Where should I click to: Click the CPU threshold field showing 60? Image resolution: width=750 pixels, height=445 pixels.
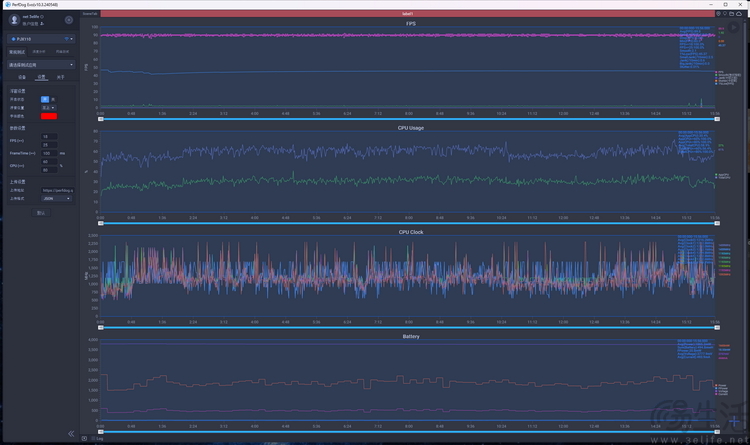tap(49, 162)
